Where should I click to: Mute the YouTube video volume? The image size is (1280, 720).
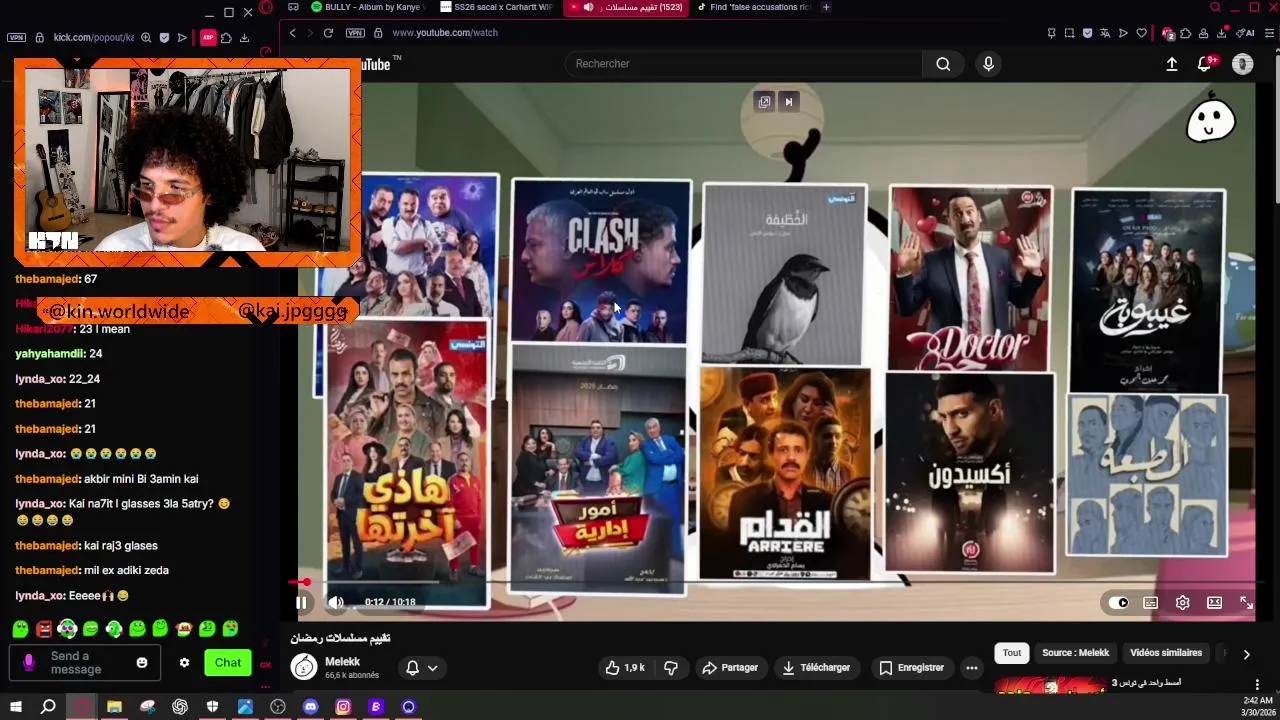point(336,602)
